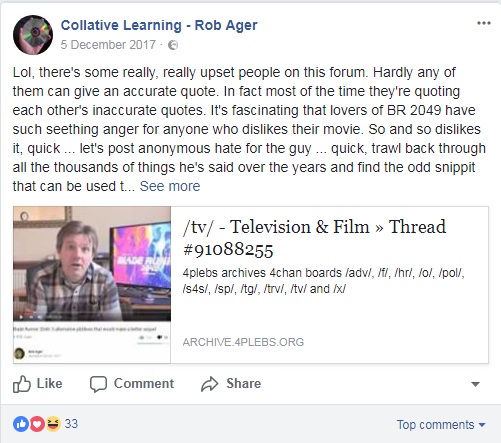Open the three-dot post options menu
Viewport: 501px width, 443px height.
pos(484,23)
